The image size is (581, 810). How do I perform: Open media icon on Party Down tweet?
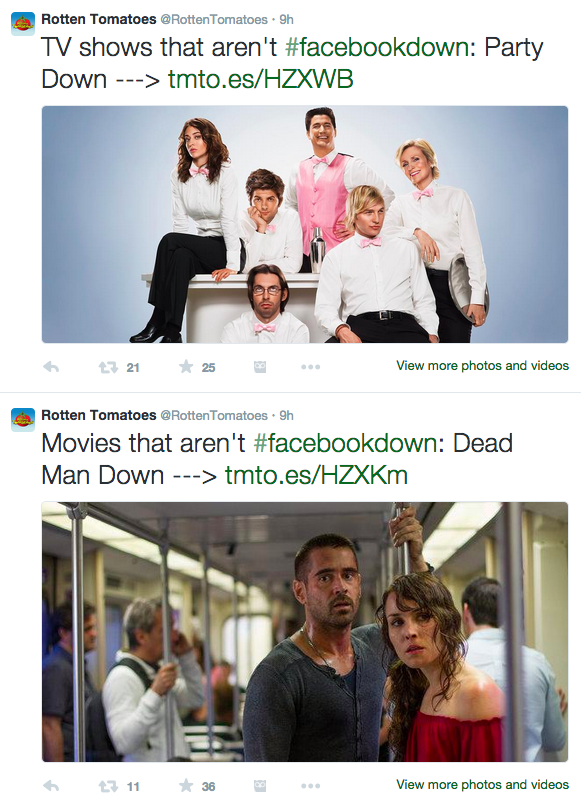coord(260,367)
